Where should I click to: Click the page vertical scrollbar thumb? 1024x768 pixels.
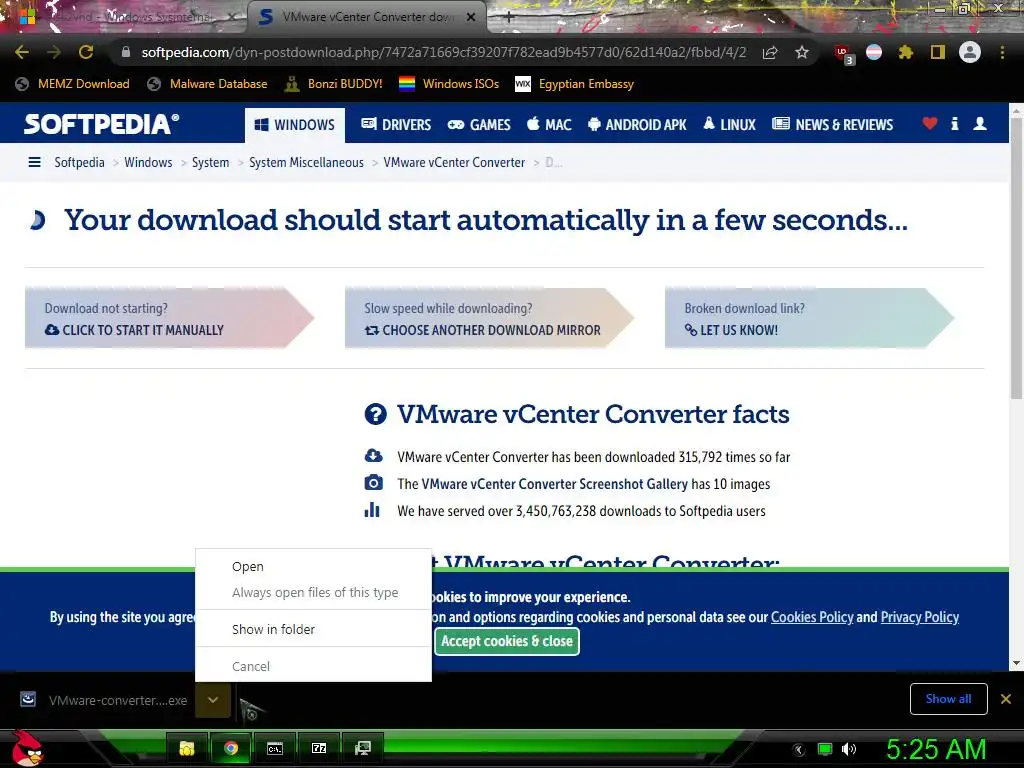pyautogui.click(x=1016, y=258)
